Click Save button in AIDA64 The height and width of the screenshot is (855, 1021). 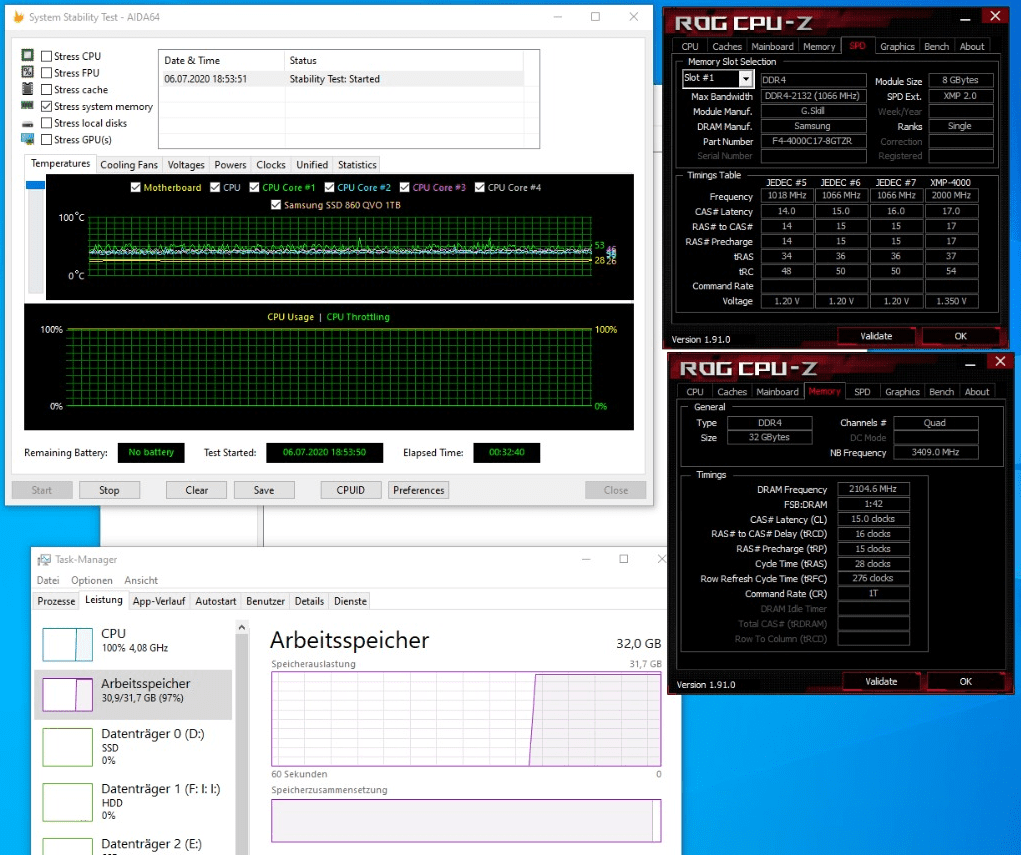coord(264,490)
